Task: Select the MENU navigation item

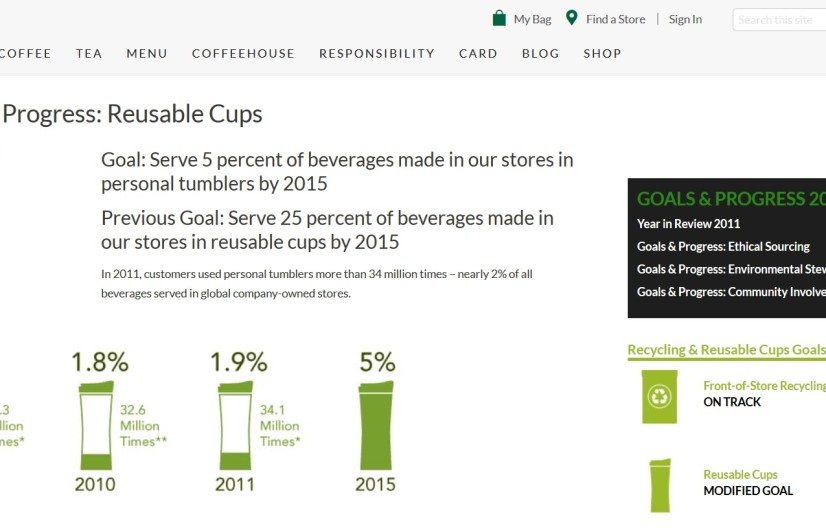Action: [x=147, y=54]
